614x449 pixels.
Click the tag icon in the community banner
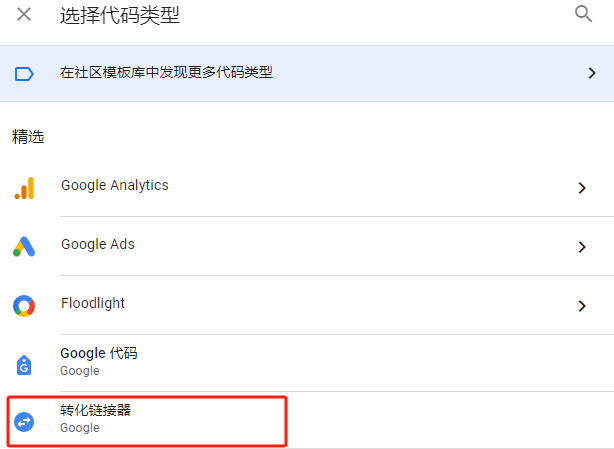24,73
